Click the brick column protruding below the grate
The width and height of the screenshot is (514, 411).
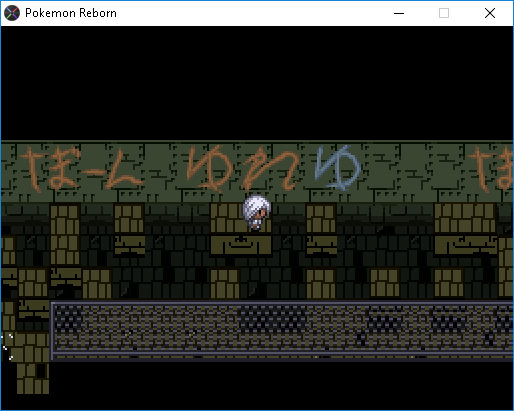click(x=33, y=378)
